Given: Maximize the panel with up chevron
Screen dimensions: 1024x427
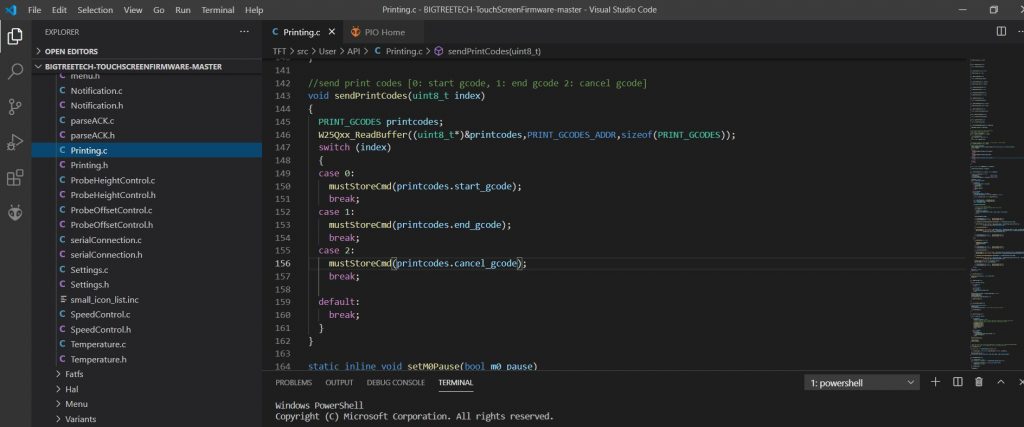Looking at the screenshot, I should [x=999, y=382].
